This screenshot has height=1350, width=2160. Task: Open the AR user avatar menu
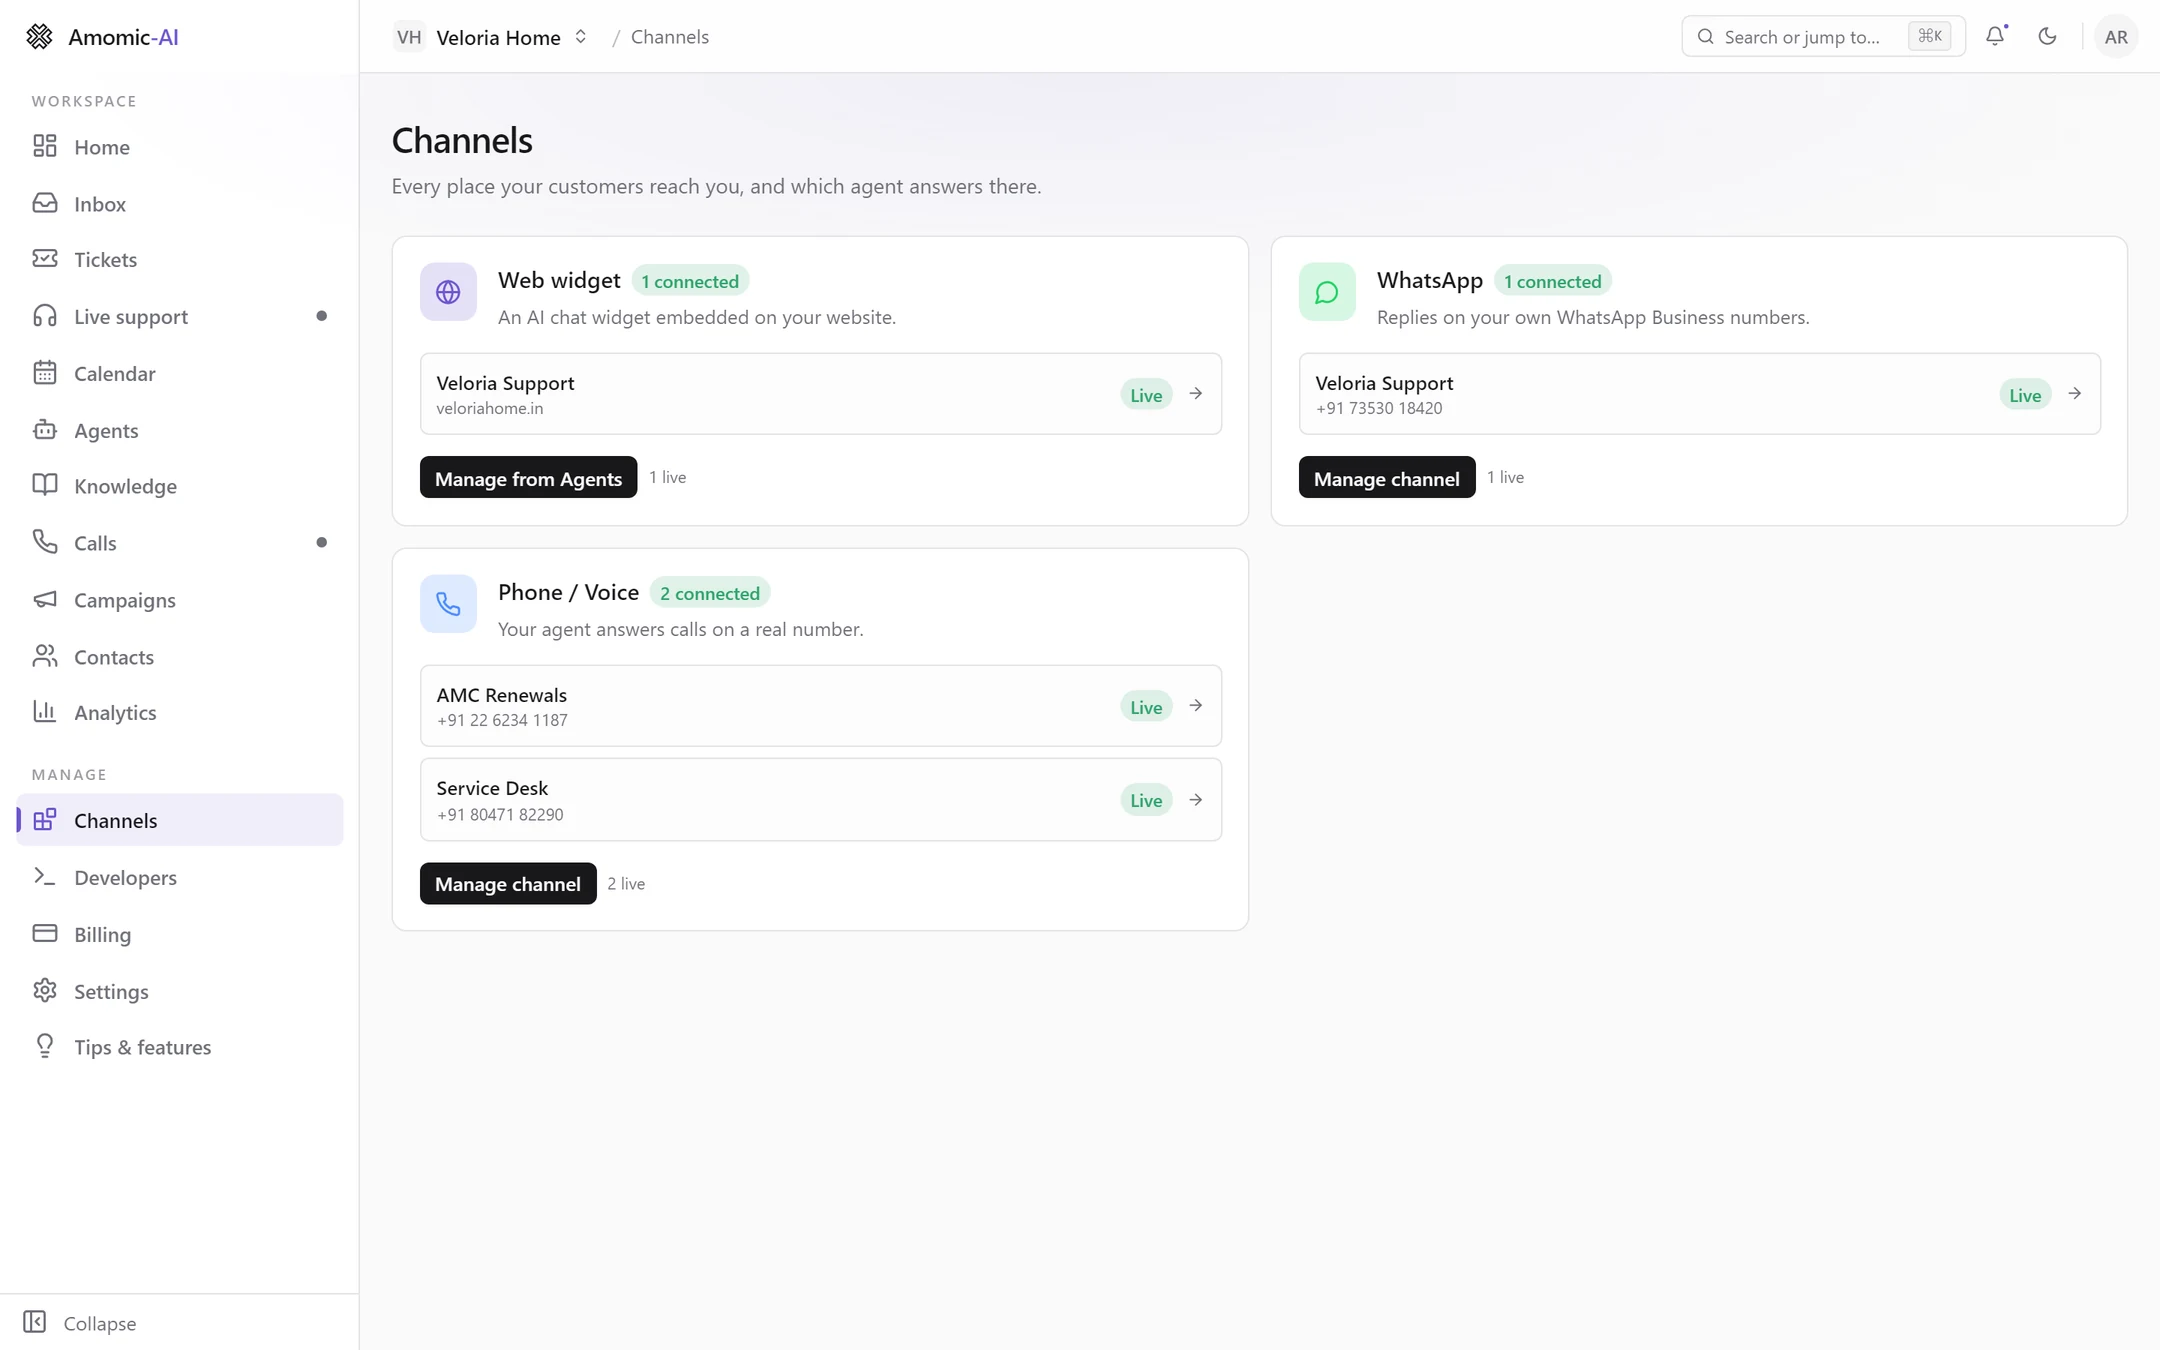coord(2115,37)
